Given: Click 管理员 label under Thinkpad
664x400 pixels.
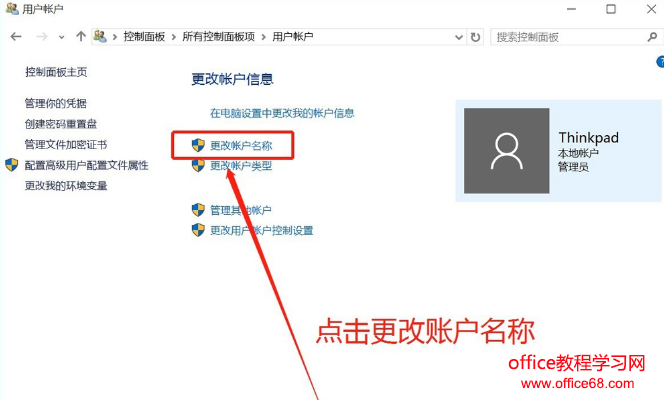Looking at the screenshot, I should tap(573, 167).
